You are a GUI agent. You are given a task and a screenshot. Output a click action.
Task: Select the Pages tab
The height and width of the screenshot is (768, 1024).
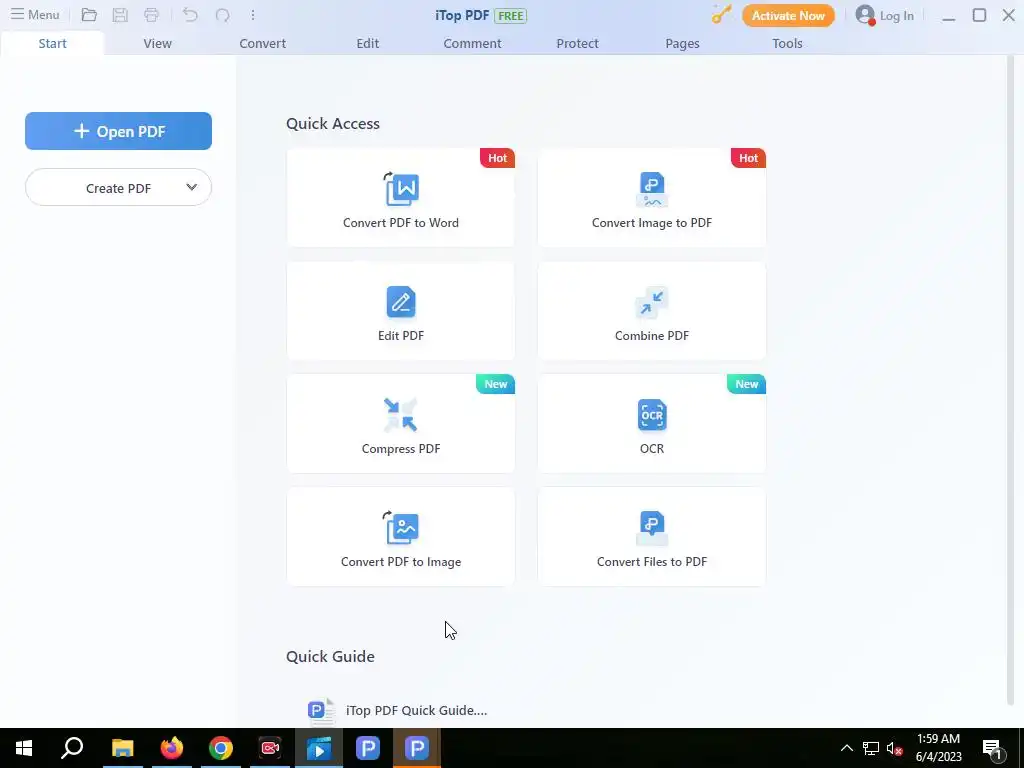pos(682,43)
